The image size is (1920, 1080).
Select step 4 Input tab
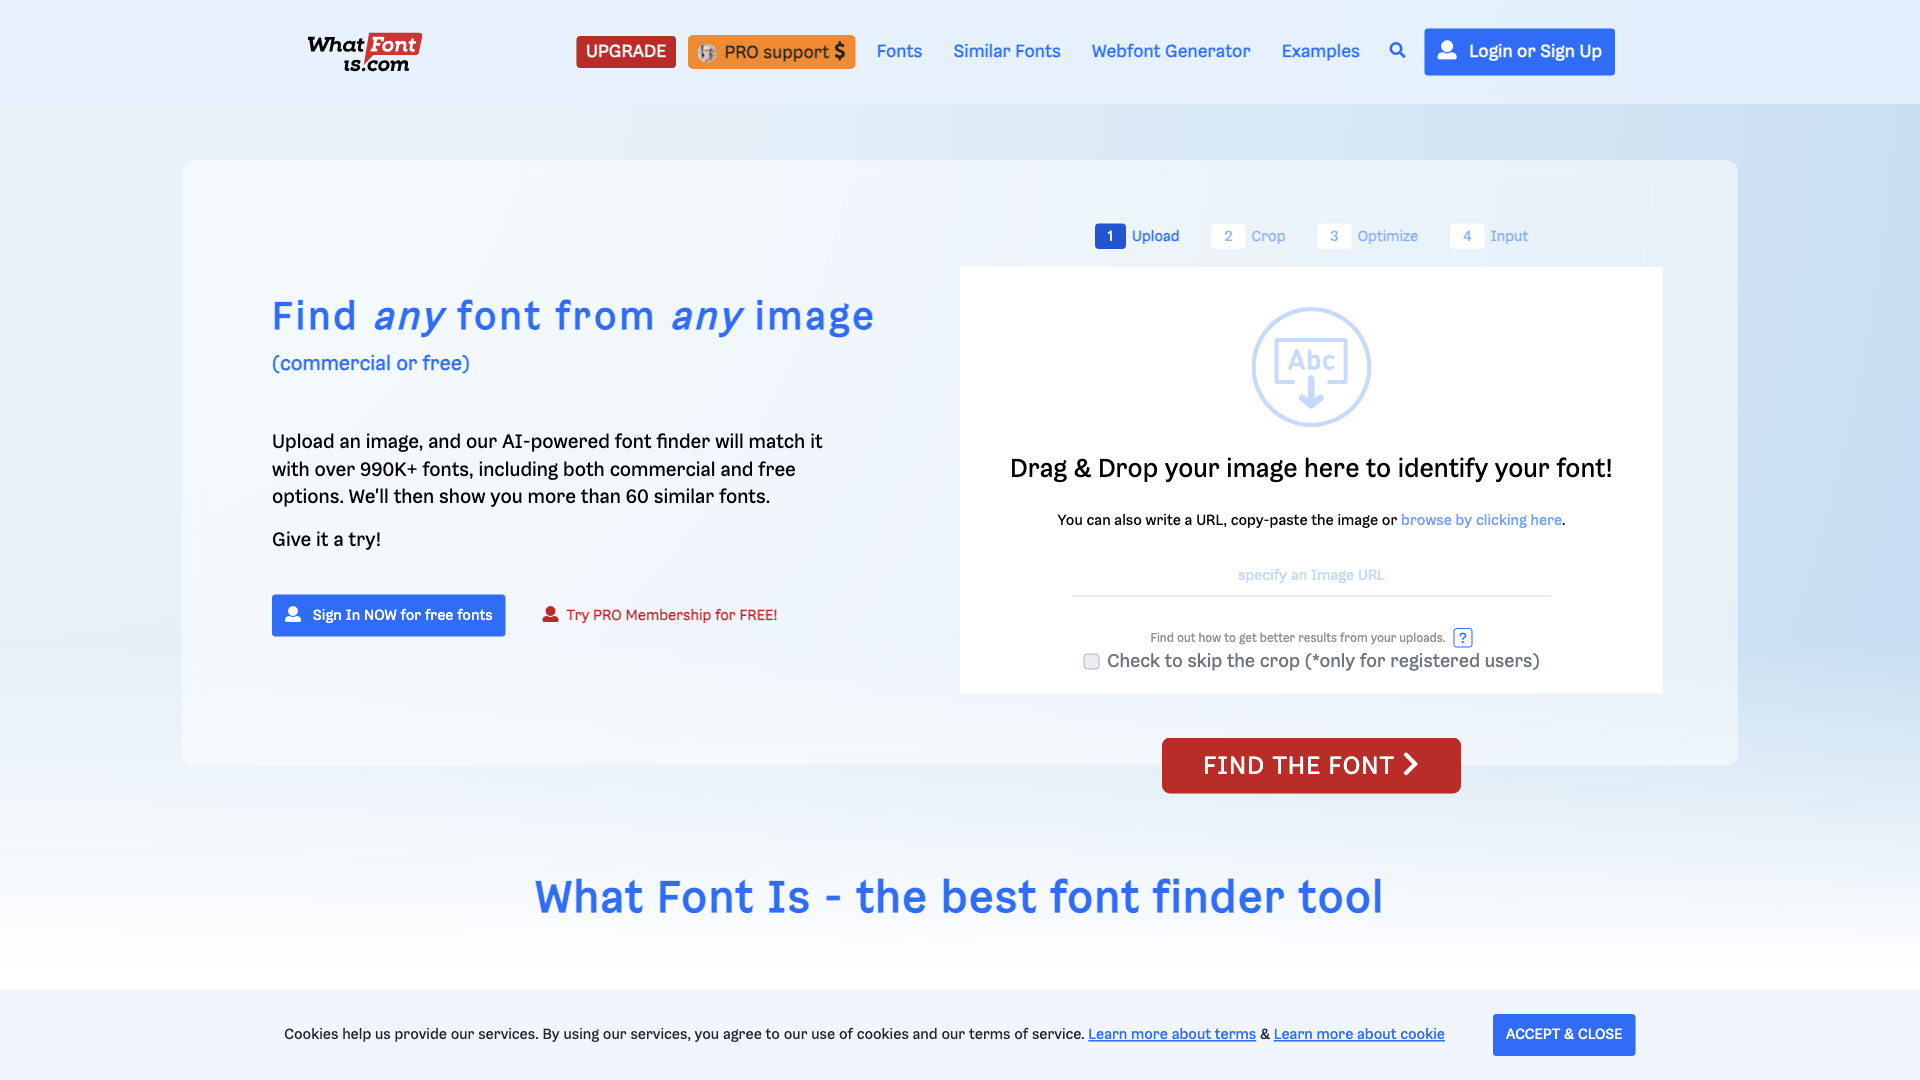(1489, 236)
